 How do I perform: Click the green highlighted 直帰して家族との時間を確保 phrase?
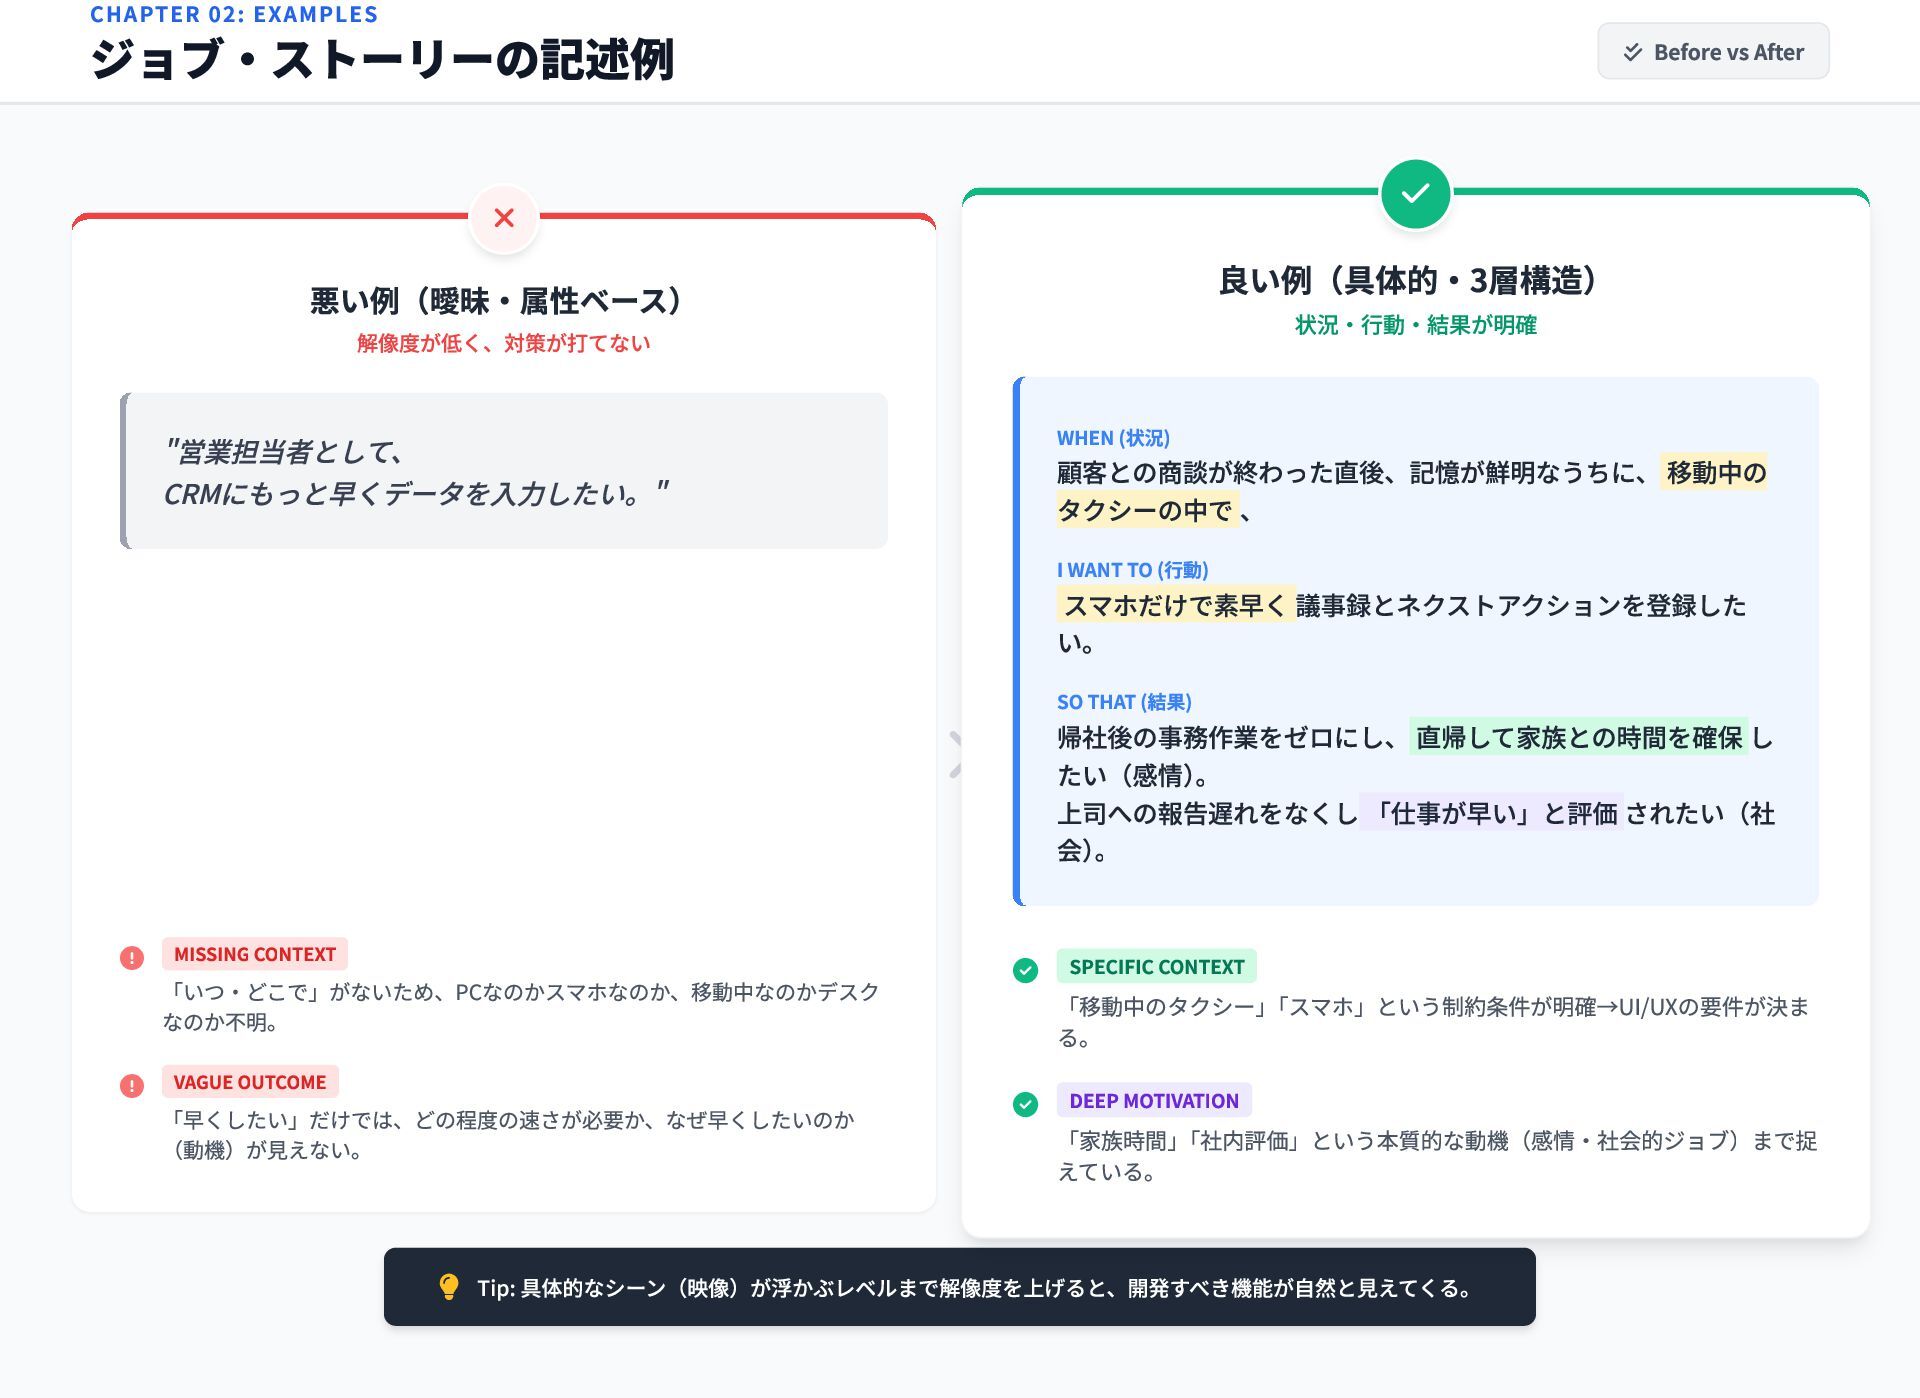(1578, 738)
